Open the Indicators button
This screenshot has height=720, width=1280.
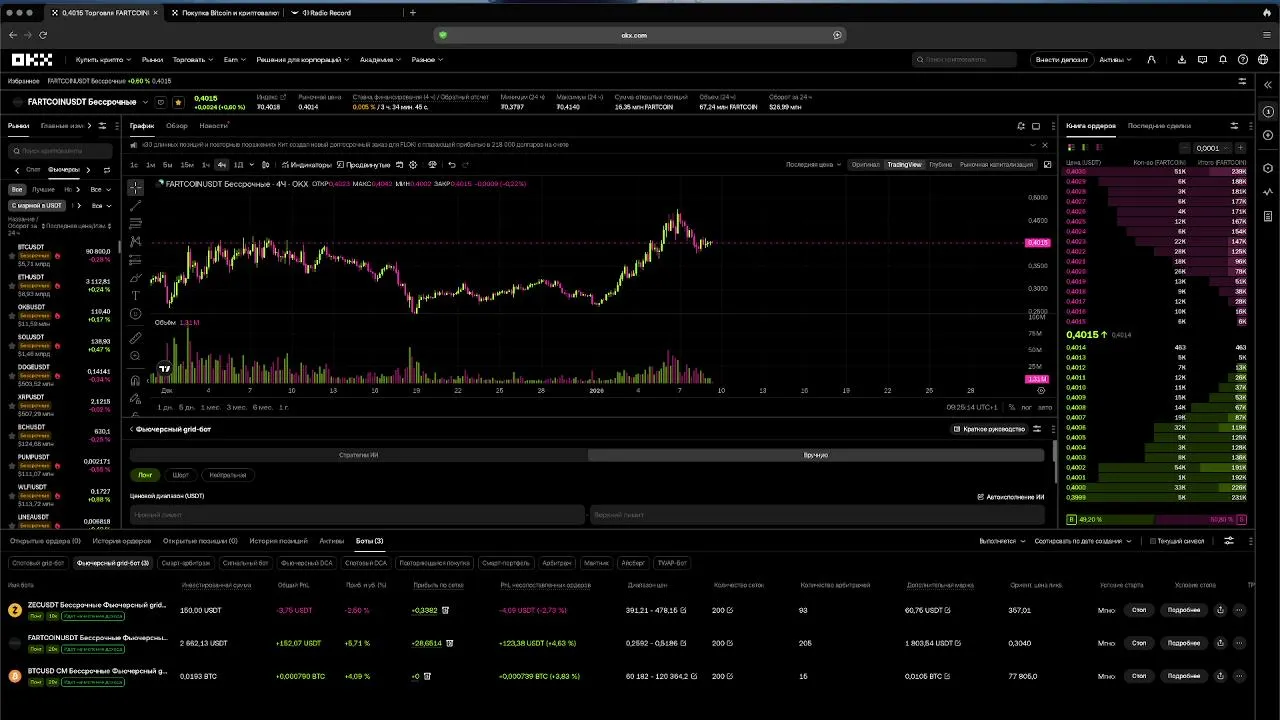click(x=306, y=164)
